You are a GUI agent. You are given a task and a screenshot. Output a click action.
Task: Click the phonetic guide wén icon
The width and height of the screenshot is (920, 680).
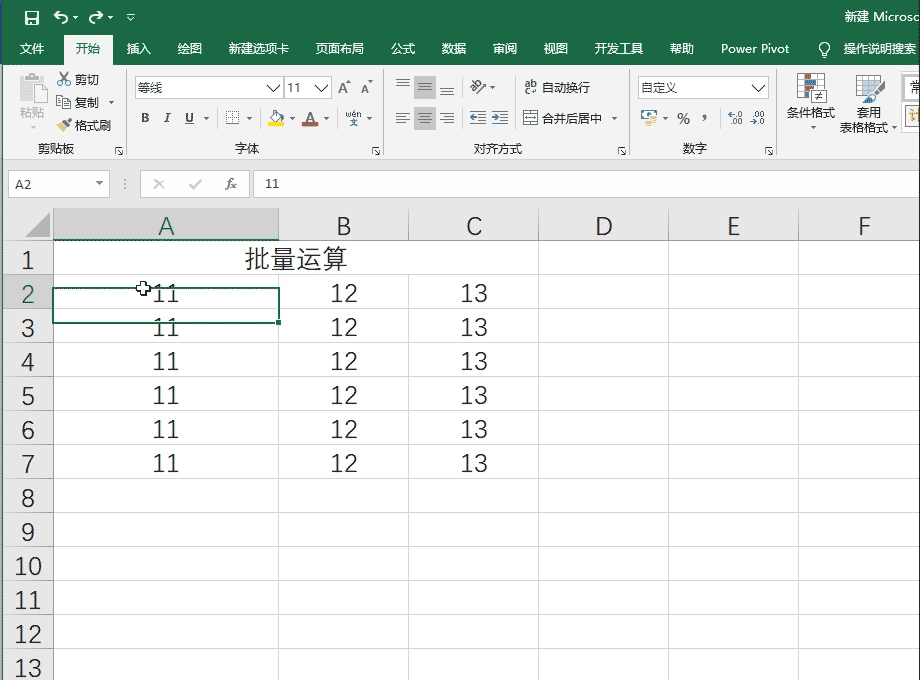tap(353, 118)
